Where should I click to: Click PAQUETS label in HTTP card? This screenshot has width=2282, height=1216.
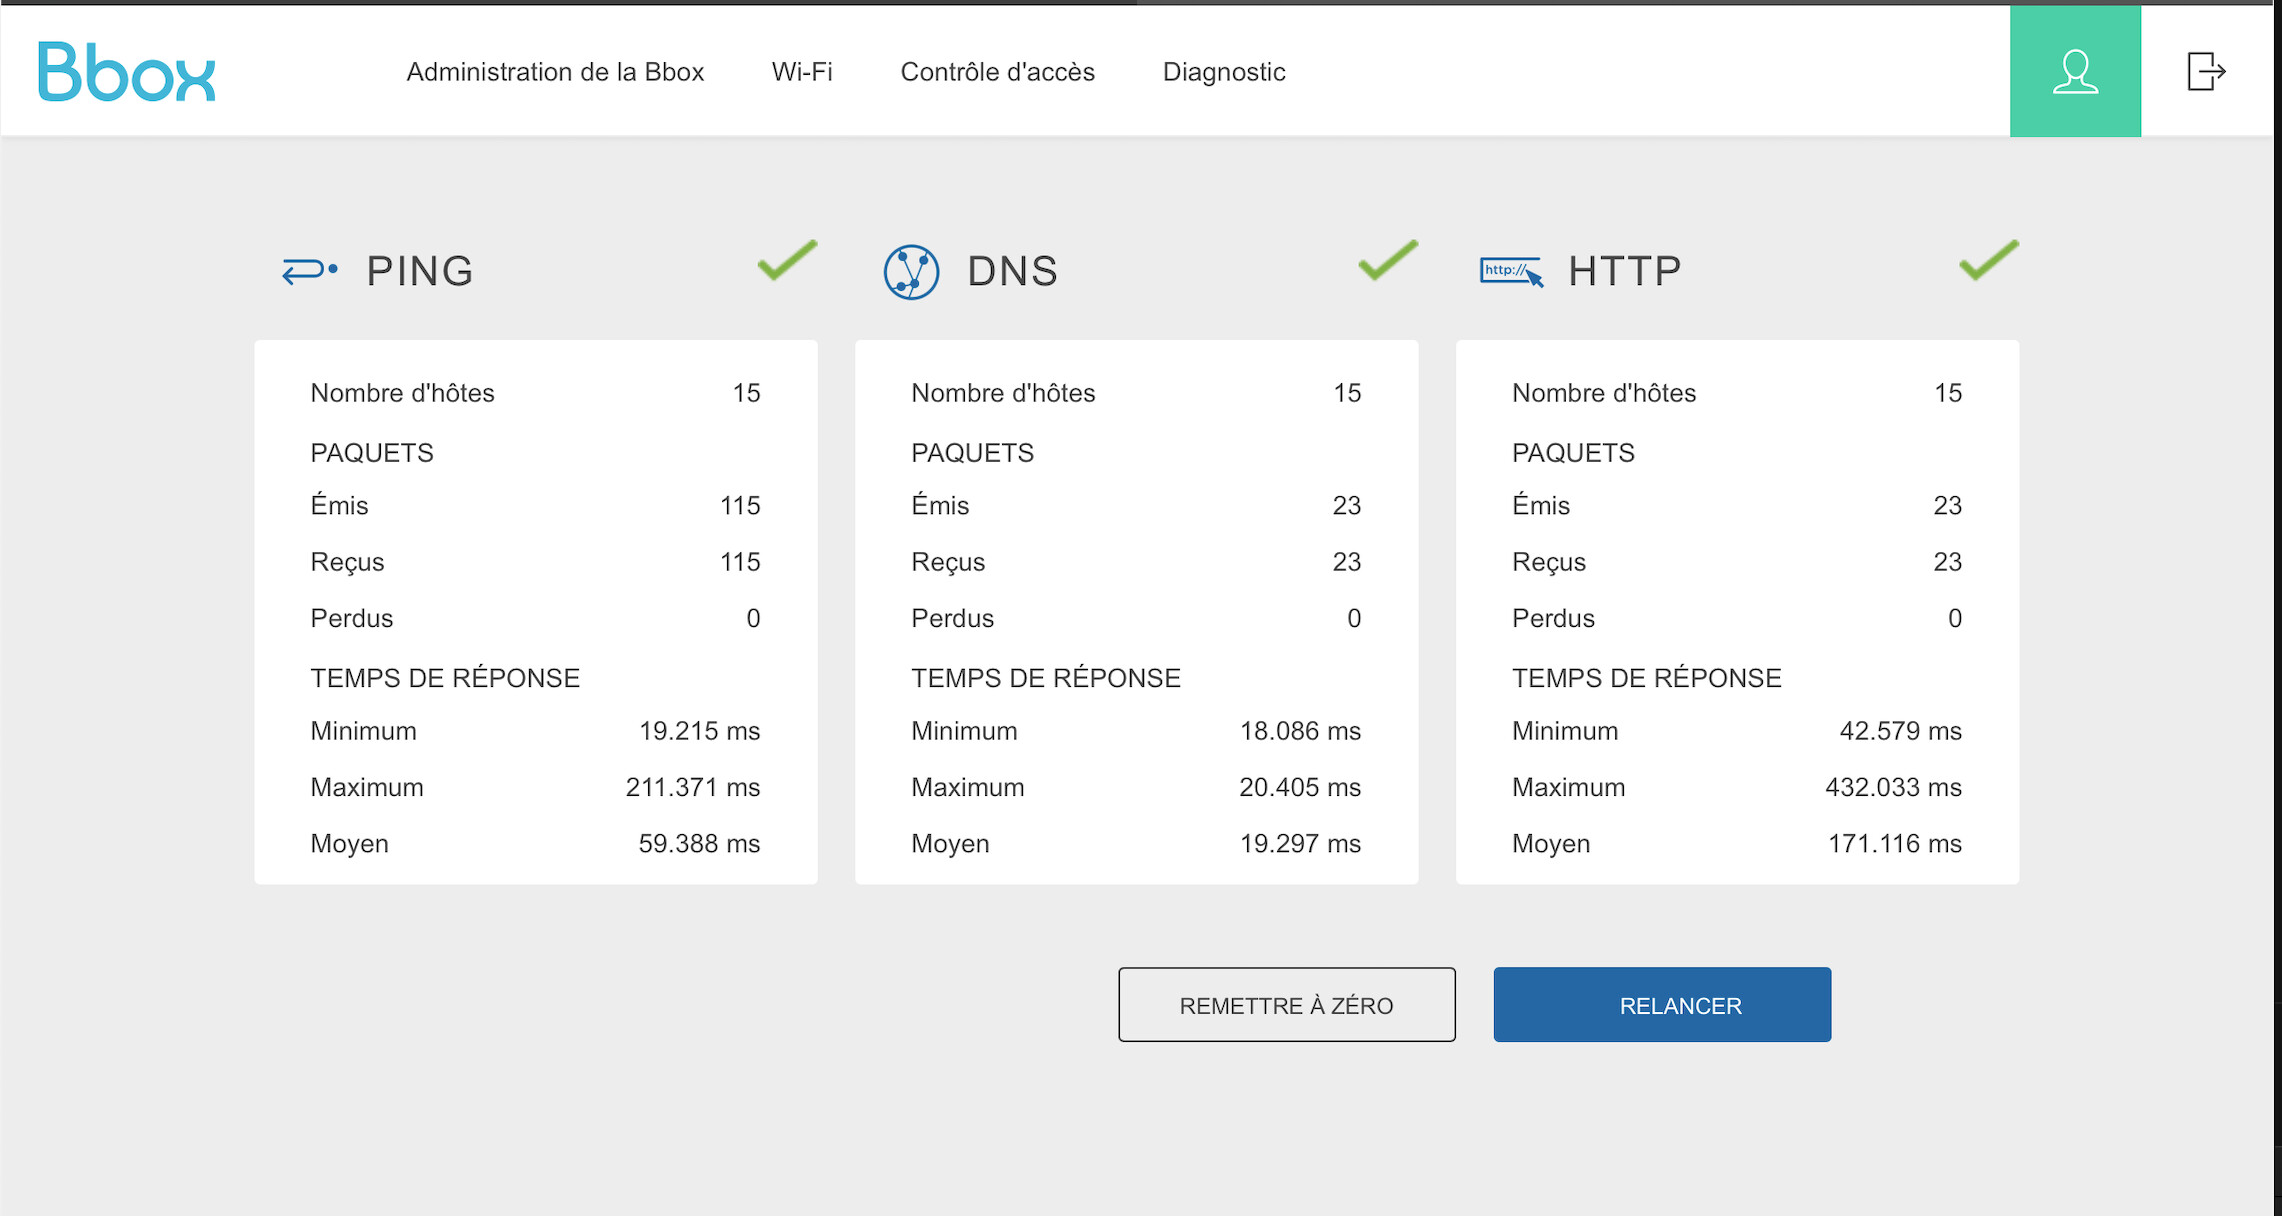pos(1573,453)
